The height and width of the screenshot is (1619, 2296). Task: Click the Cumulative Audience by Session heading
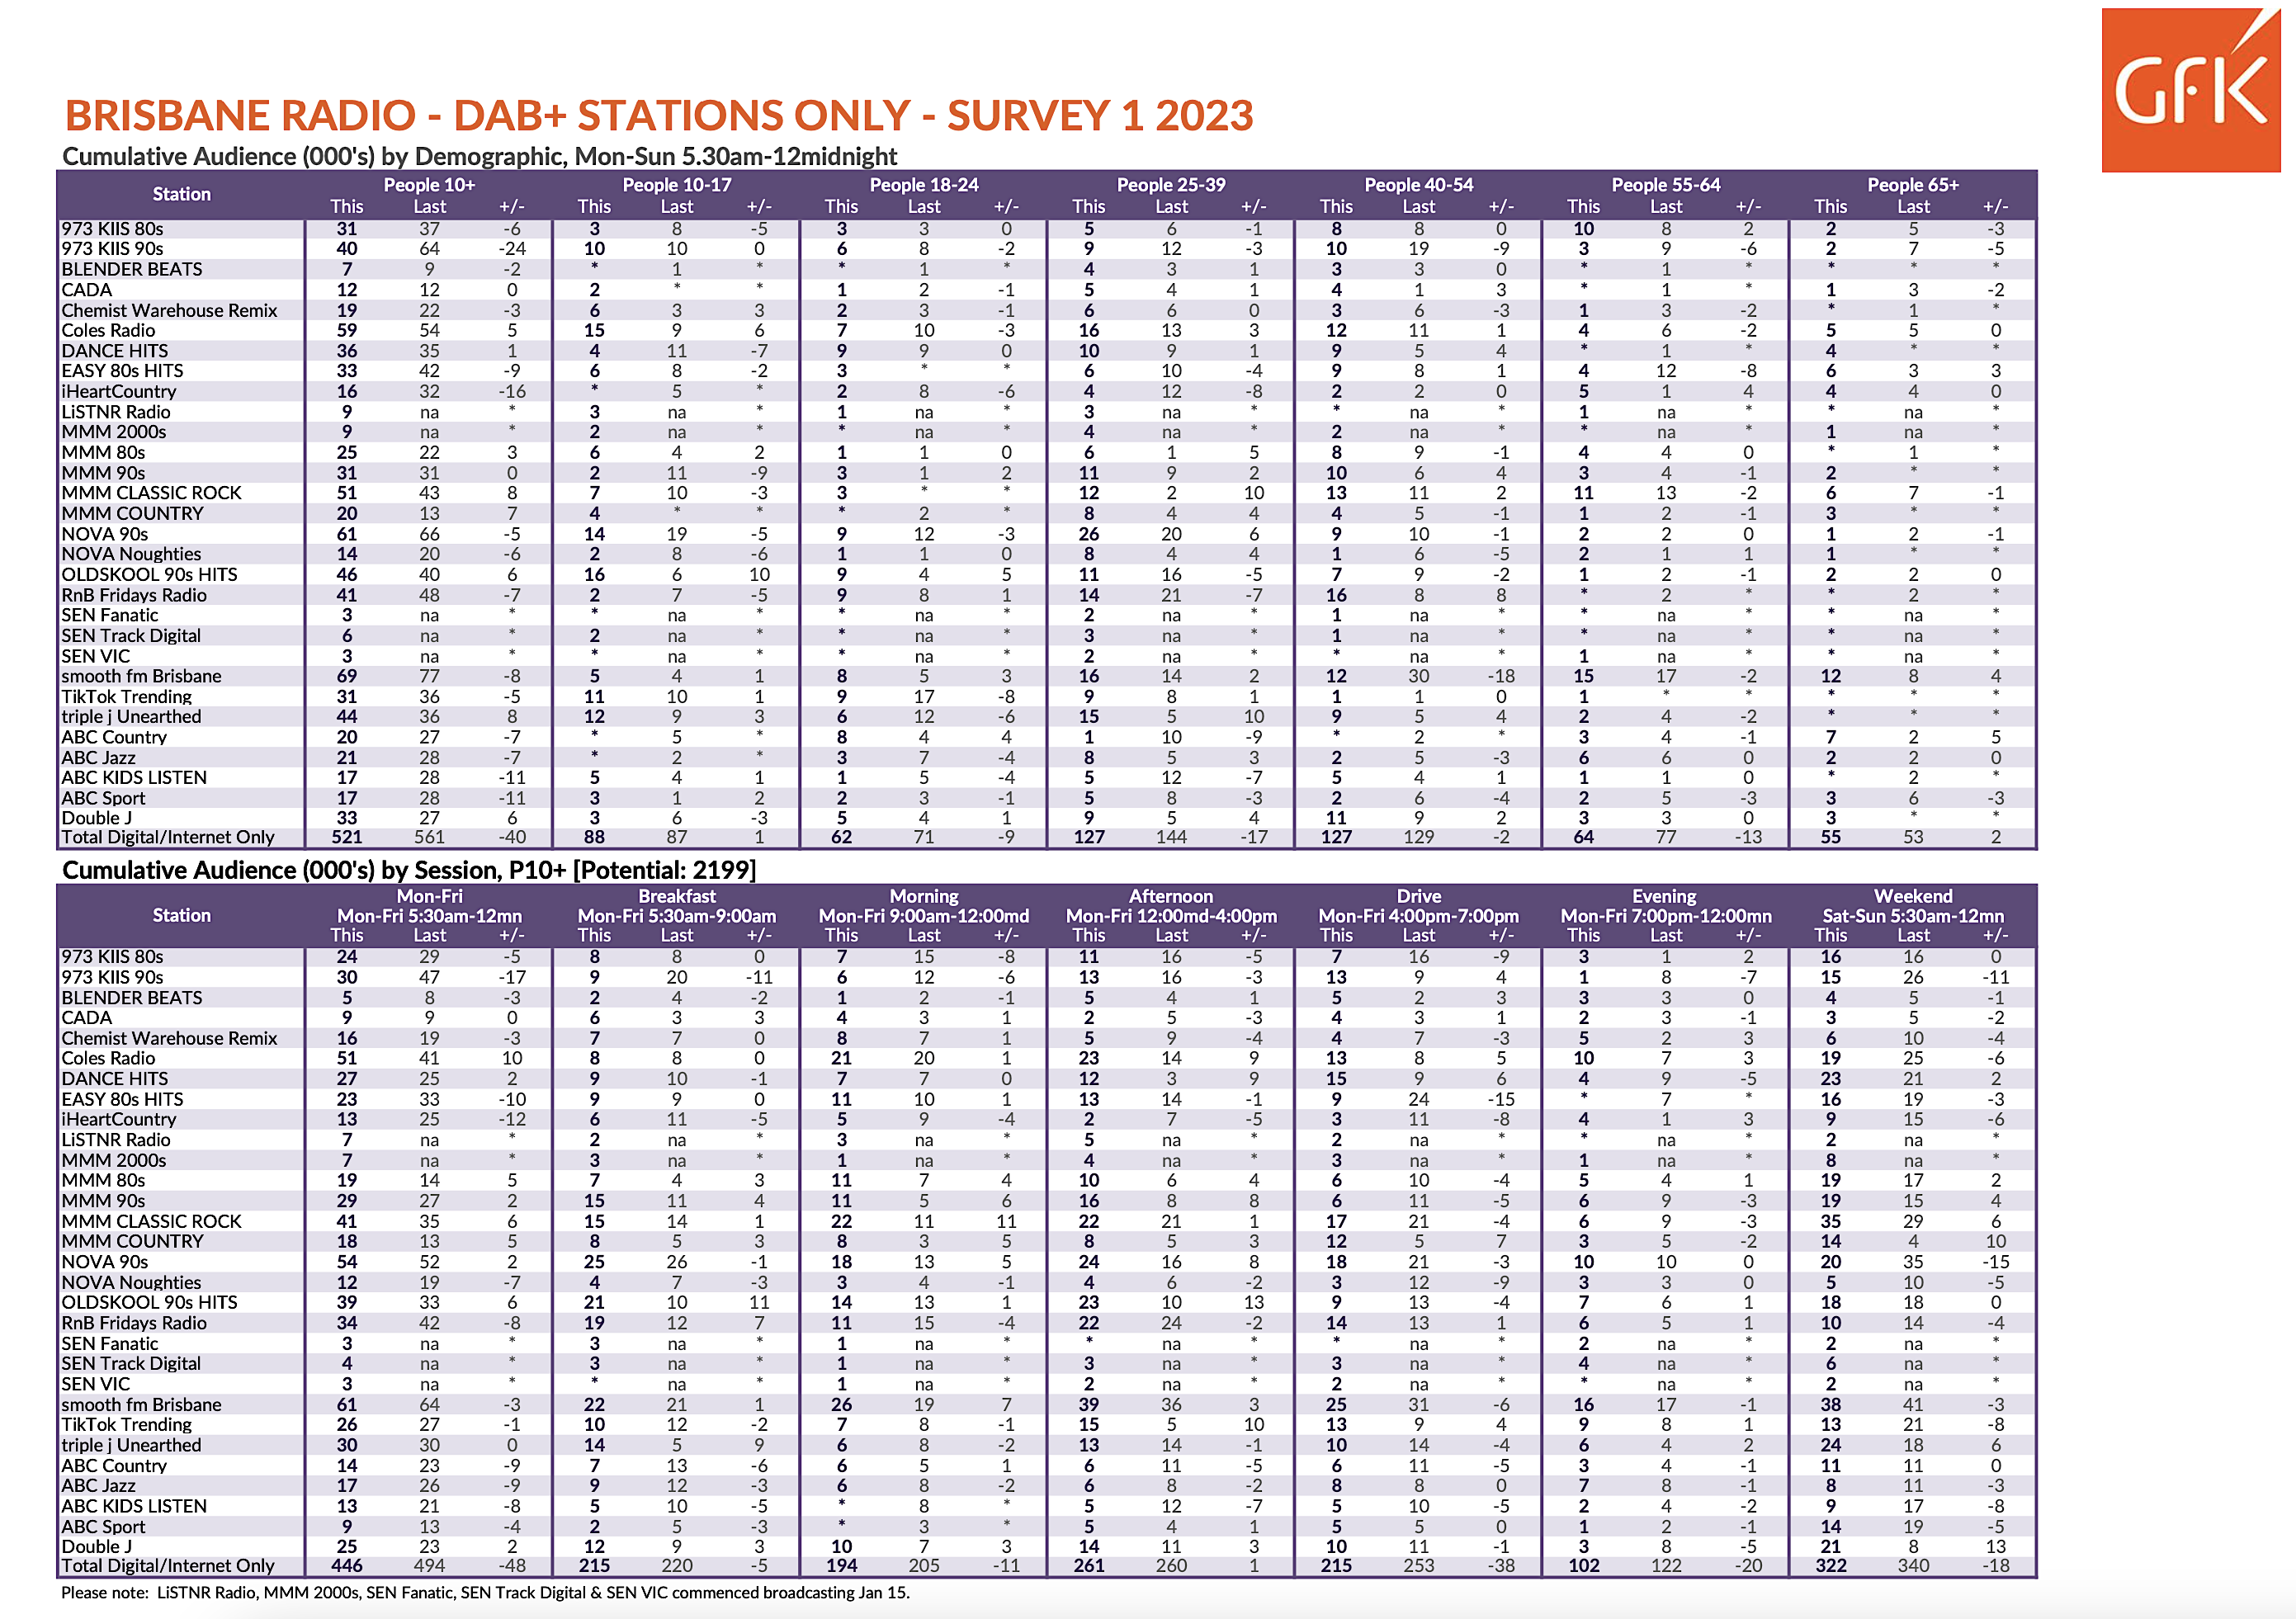pyautogui.click(x=409, y=870)
